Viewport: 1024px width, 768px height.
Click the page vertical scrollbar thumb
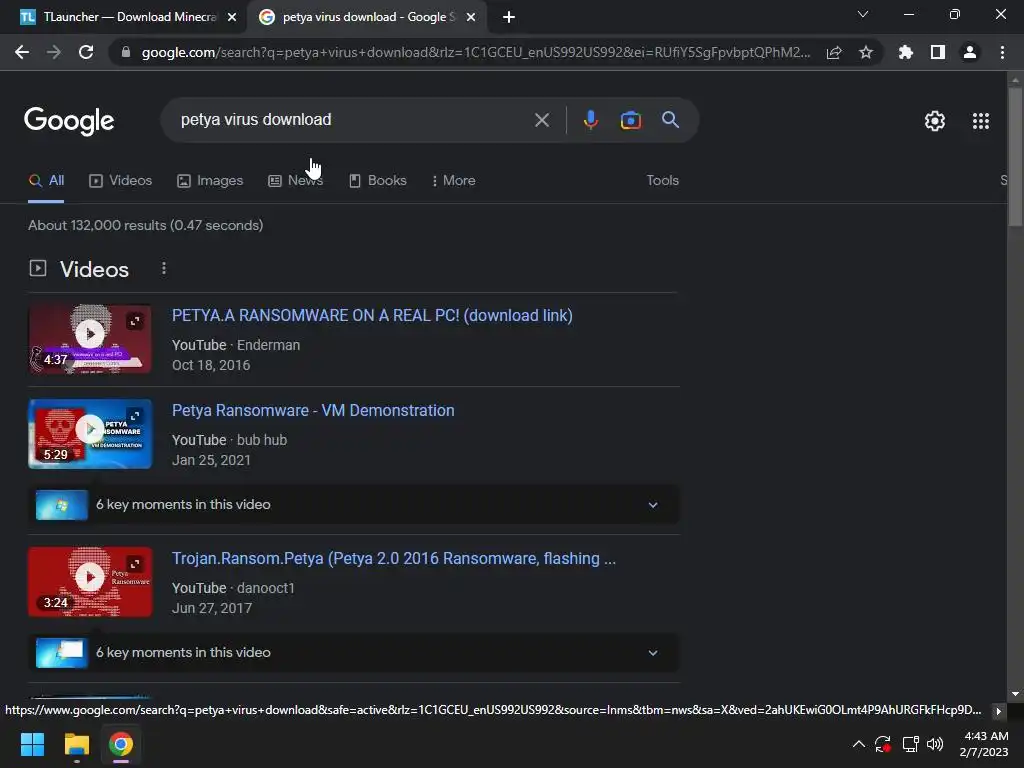[x=1014, y=155]
